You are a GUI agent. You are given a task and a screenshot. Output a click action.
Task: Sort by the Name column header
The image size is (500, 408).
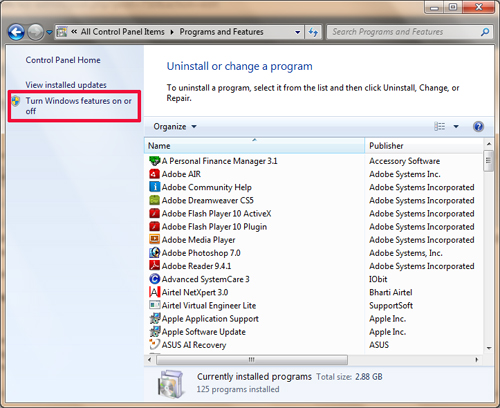[x=255, y=146]
